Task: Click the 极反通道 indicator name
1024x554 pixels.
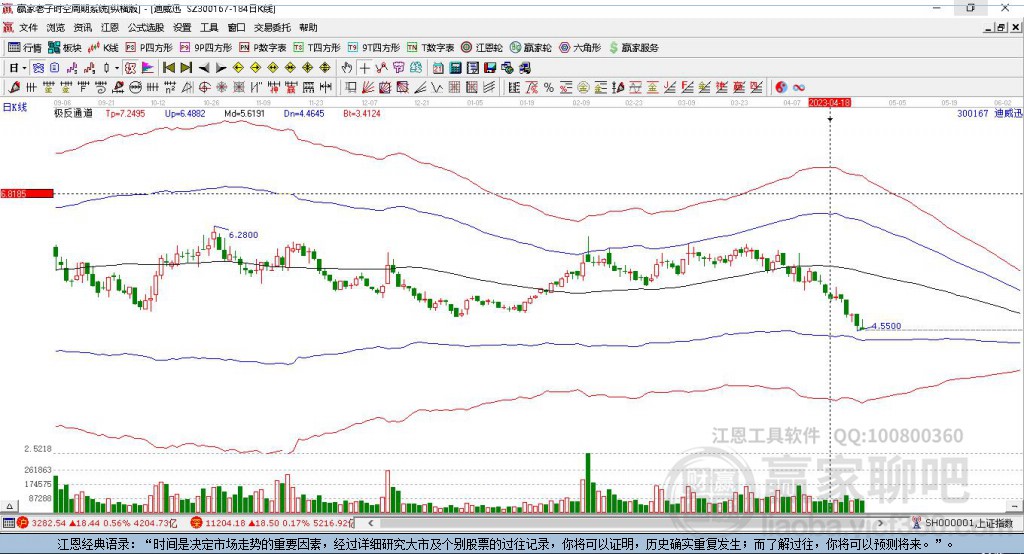Action: (x=73, y=113)
